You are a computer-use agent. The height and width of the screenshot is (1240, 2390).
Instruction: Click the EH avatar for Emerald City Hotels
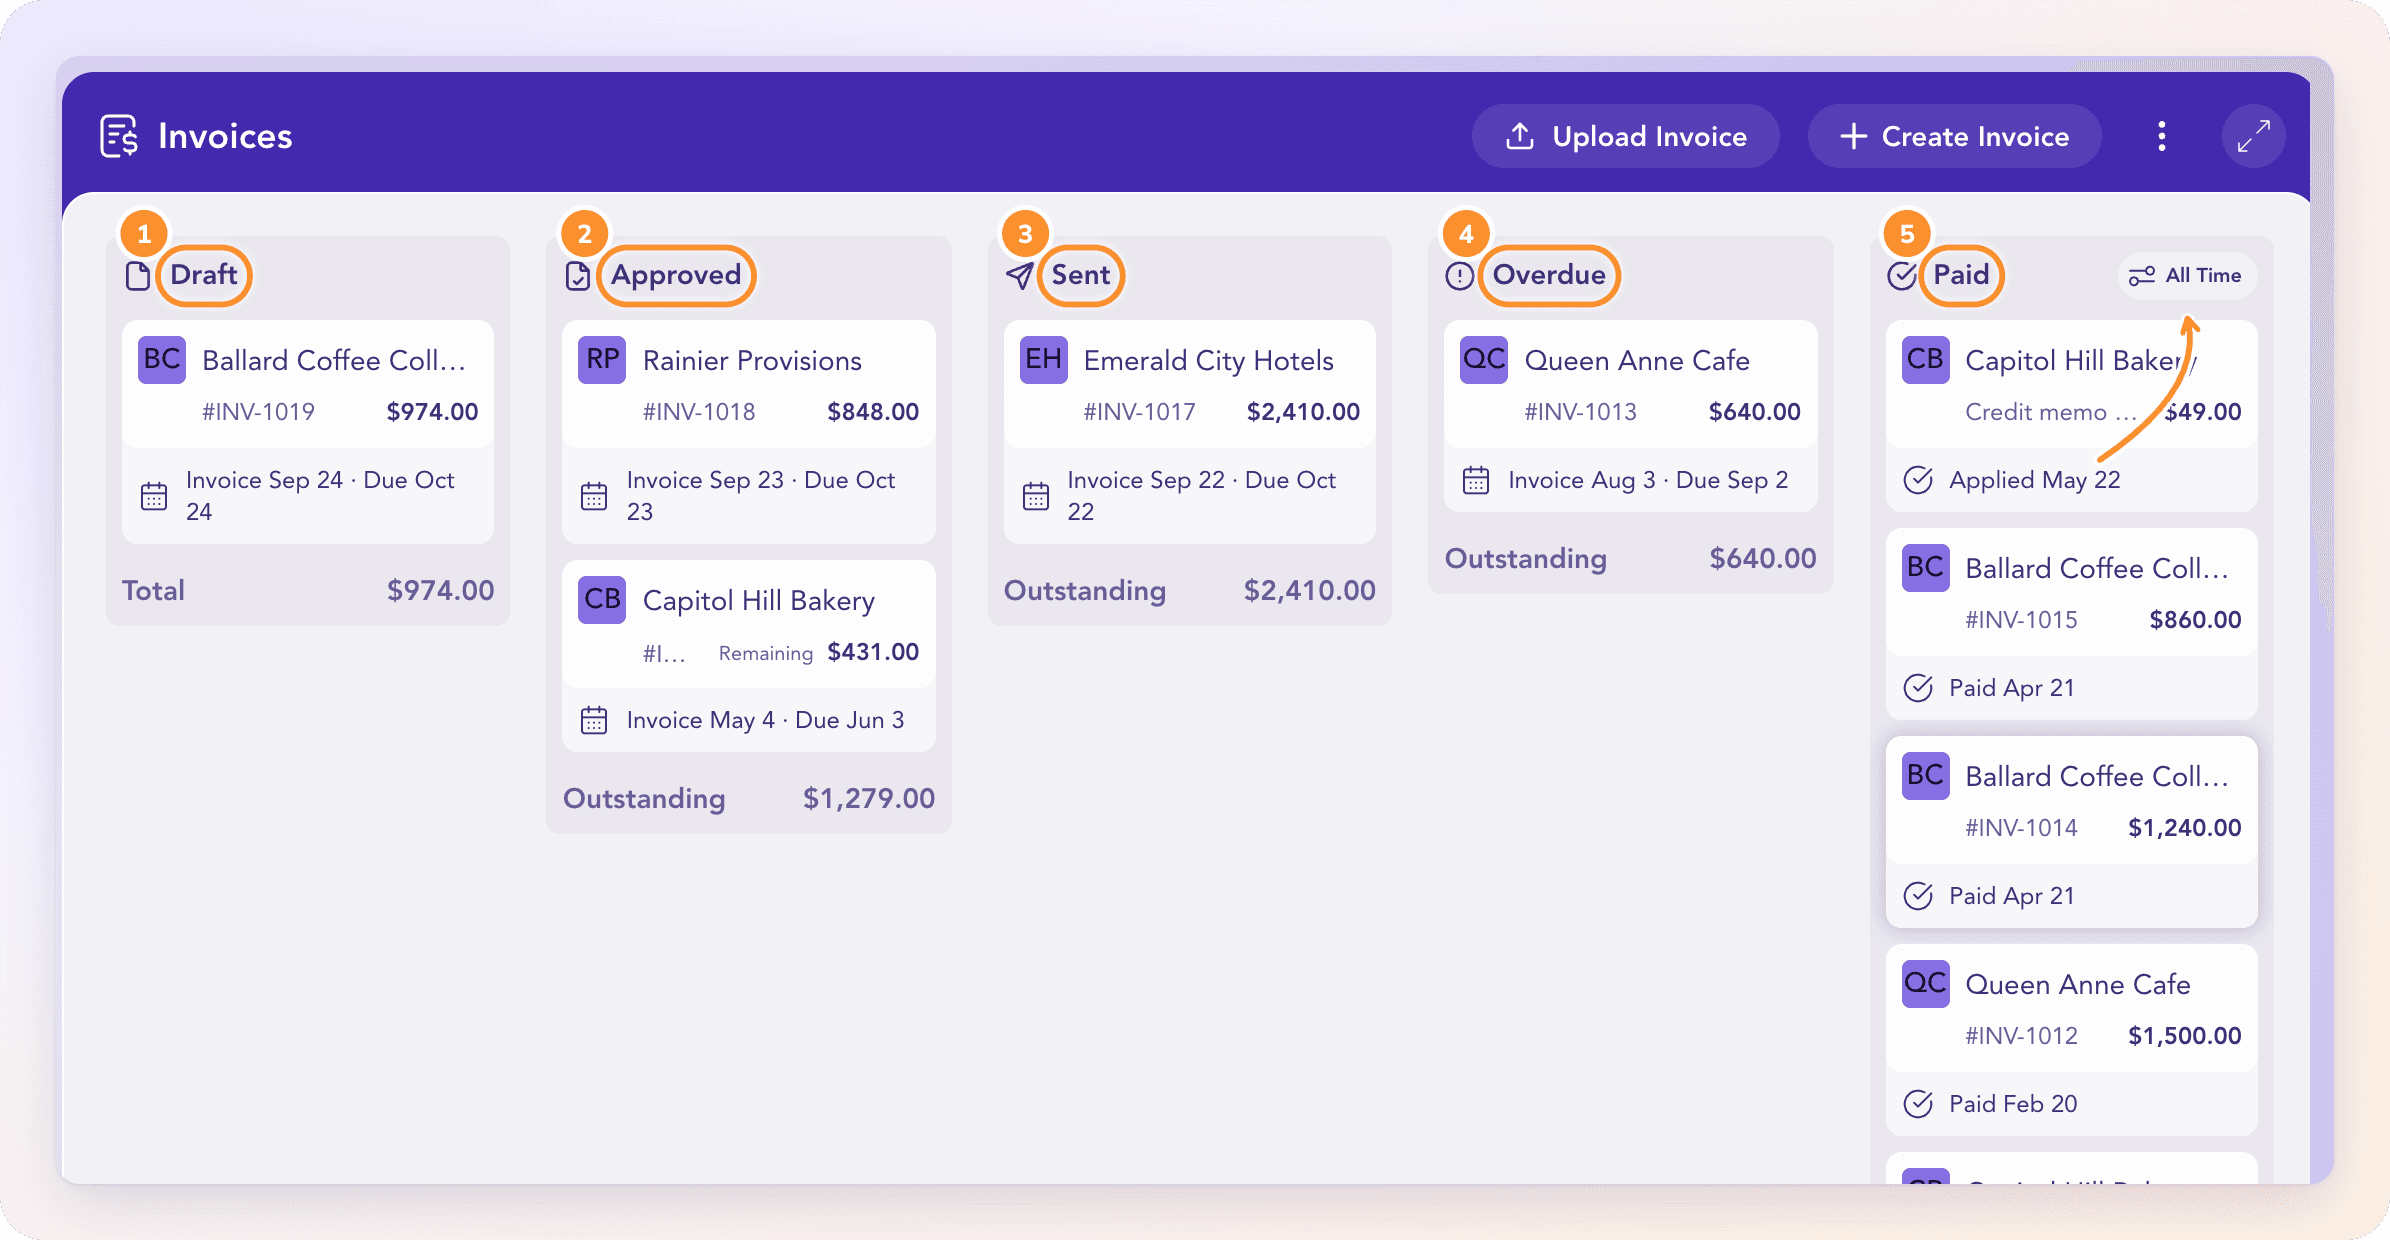(x=1043, y=360)
